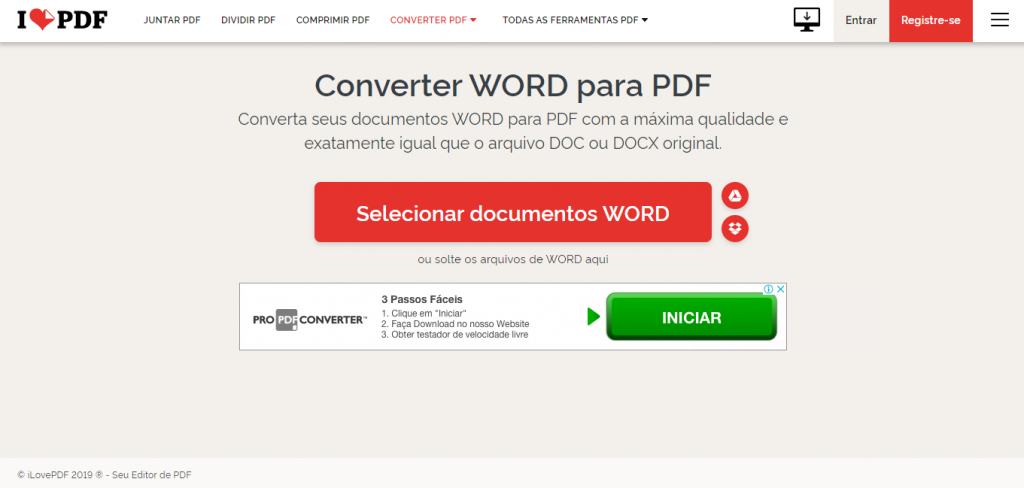Image resolution: width=1024 pixels, height=488 pixels.
Task: Click Selecionar documentos WORD button
Action: (513, 212)
